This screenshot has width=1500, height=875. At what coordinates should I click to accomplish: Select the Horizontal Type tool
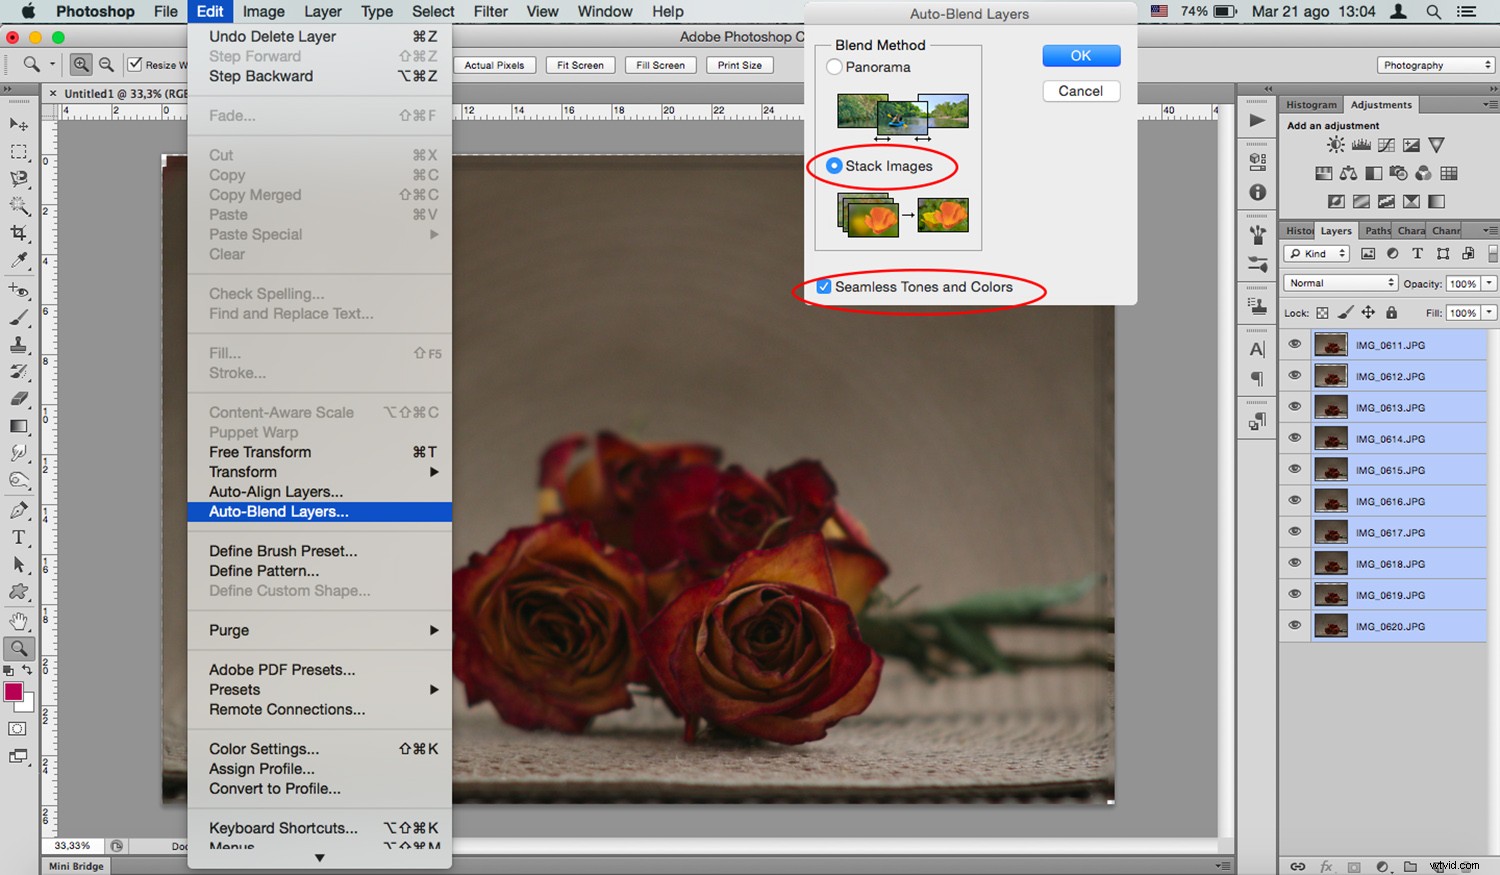click(x=19, y=538)
